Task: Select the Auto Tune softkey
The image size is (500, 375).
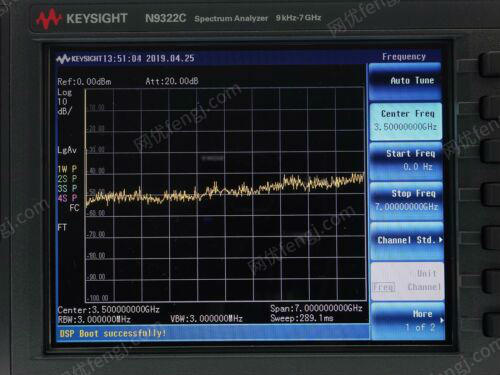Action: point(405,82)
